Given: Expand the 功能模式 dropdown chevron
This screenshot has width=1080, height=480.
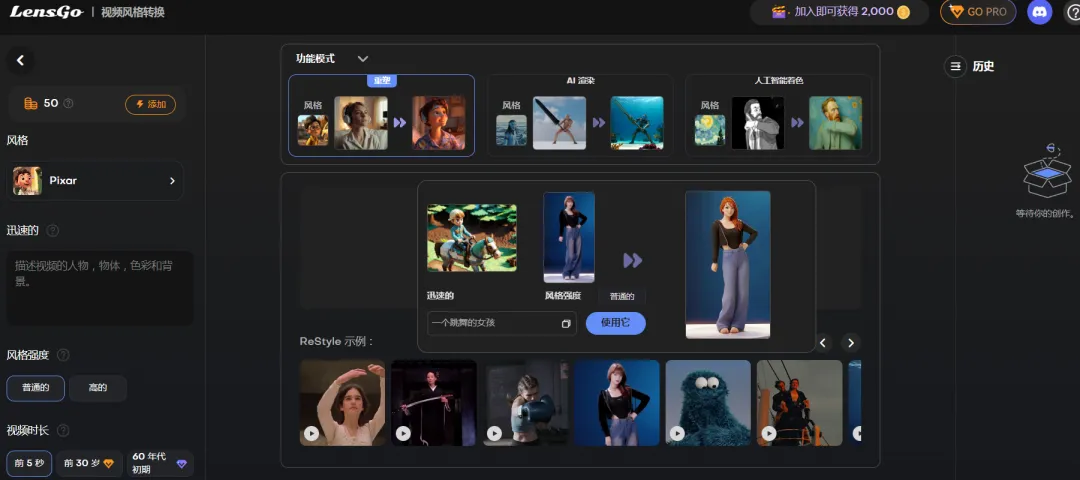Looking at the screenshot, I should (363, 59).
